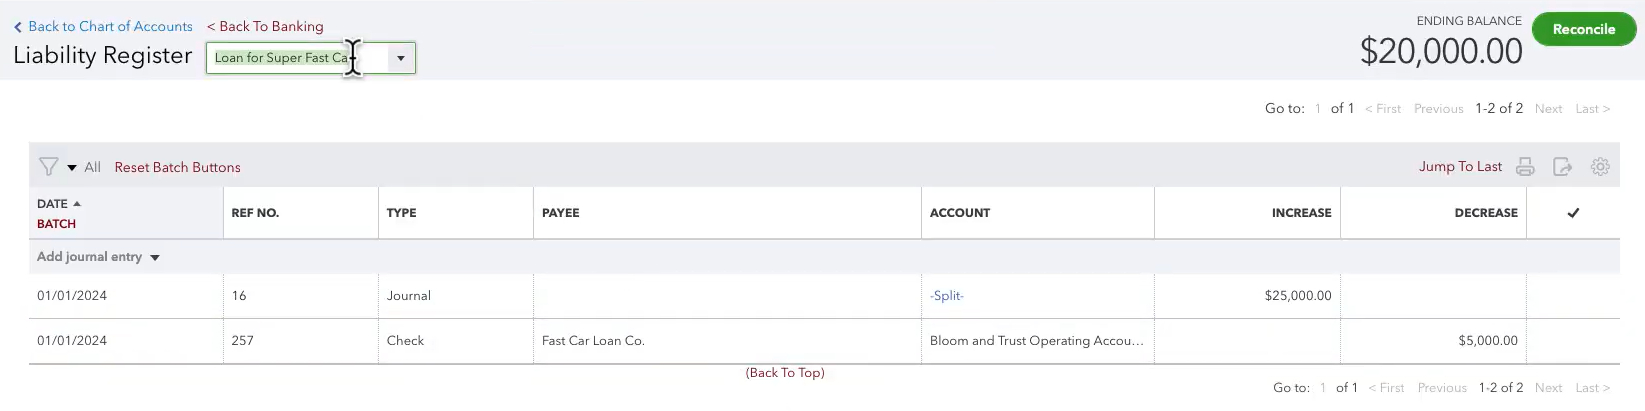Open the gear settings icon
The width and height of the screenshot is (1645, 411).
point(1600,167)
